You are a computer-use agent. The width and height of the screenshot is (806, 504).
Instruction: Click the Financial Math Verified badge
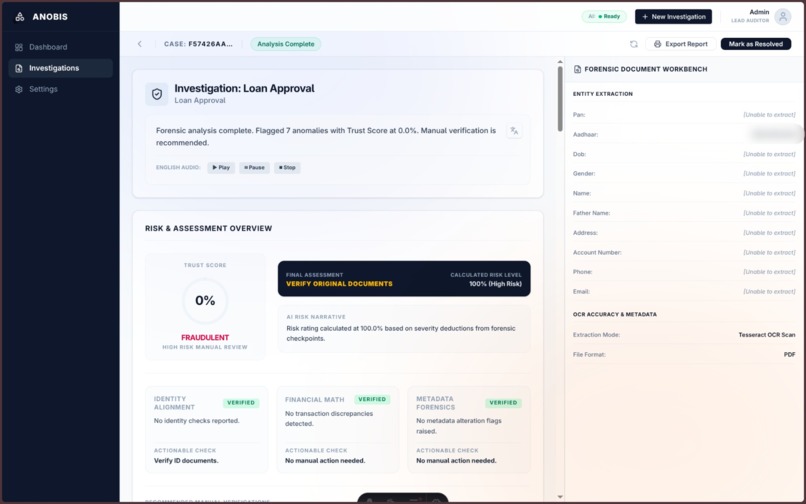point(372,399)
